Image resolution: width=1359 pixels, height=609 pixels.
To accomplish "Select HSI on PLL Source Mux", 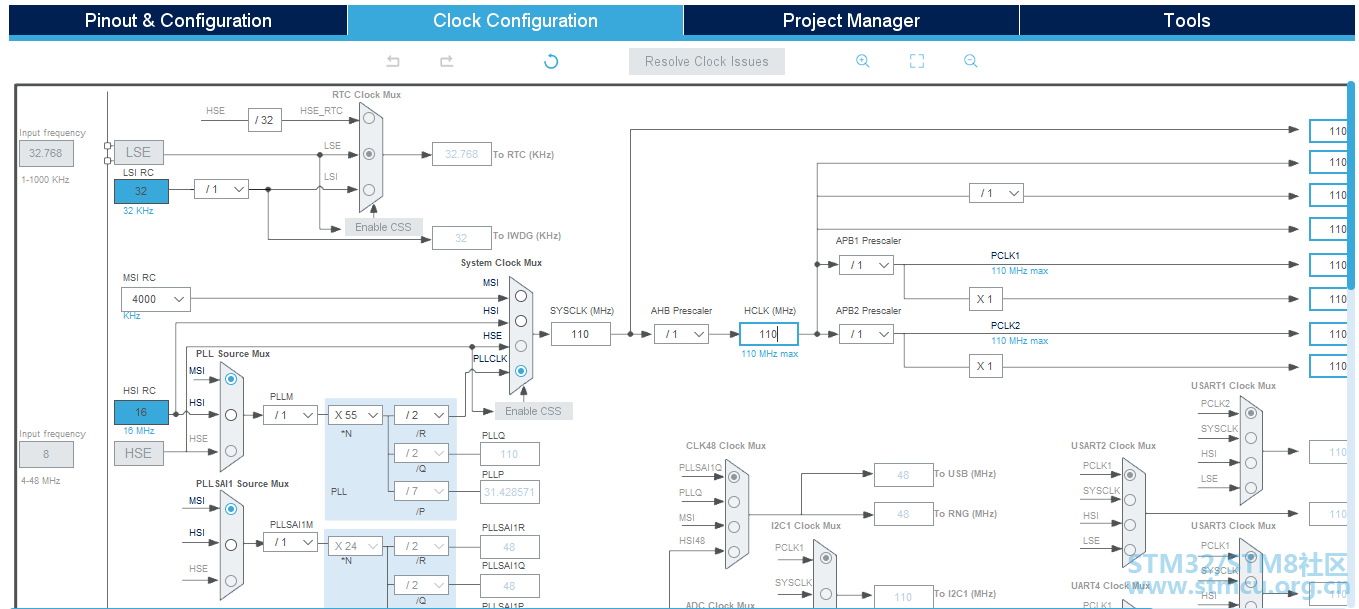I will point(231,415).
